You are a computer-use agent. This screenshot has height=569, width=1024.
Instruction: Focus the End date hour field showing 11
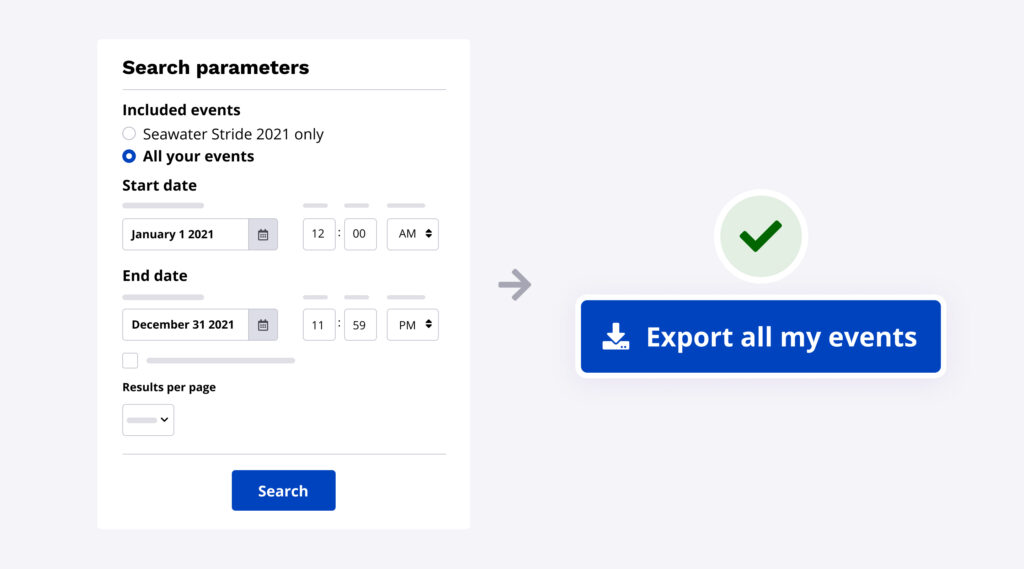(x=319, y=325)
